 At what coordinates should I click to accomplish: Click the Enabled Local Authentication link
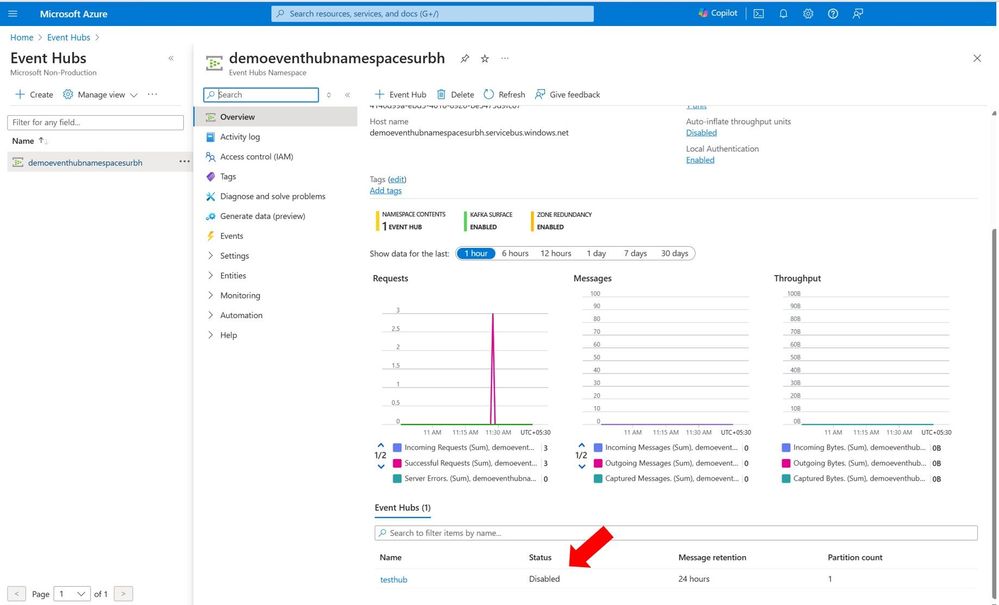pyautogui.click(x=700, y=160)
